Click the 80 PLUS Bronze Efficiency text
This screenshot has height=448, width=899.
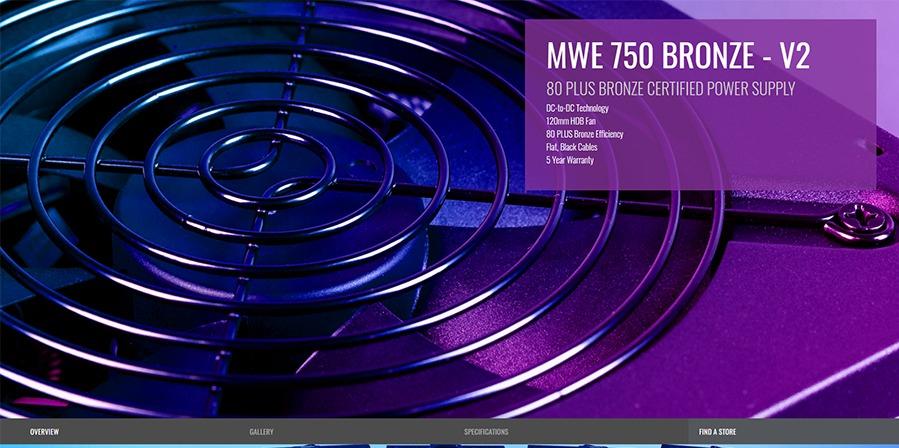pyautogui.click(x=585, y=134)
